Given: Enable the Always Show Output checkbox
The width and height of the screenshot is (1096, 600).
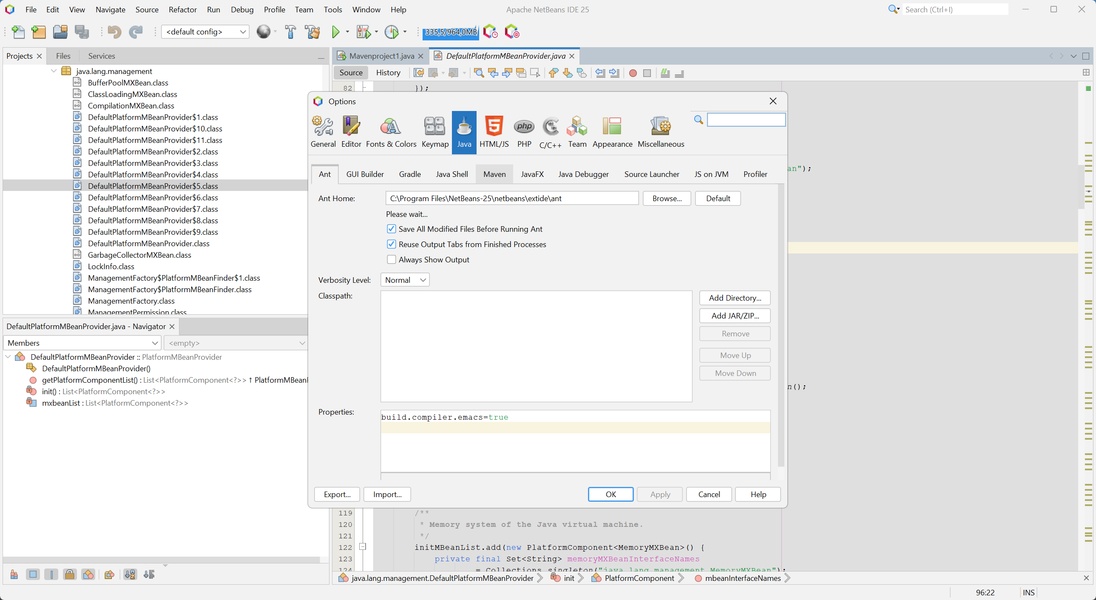Looking at the screenshot, I should coord(391,260).
